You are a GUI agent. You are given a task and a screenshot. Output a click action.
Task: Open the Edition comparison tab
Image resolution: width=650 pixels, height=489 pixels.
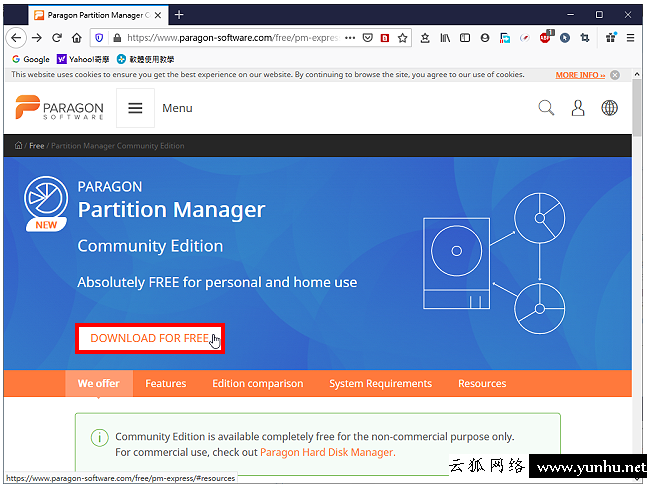[258, 383]
